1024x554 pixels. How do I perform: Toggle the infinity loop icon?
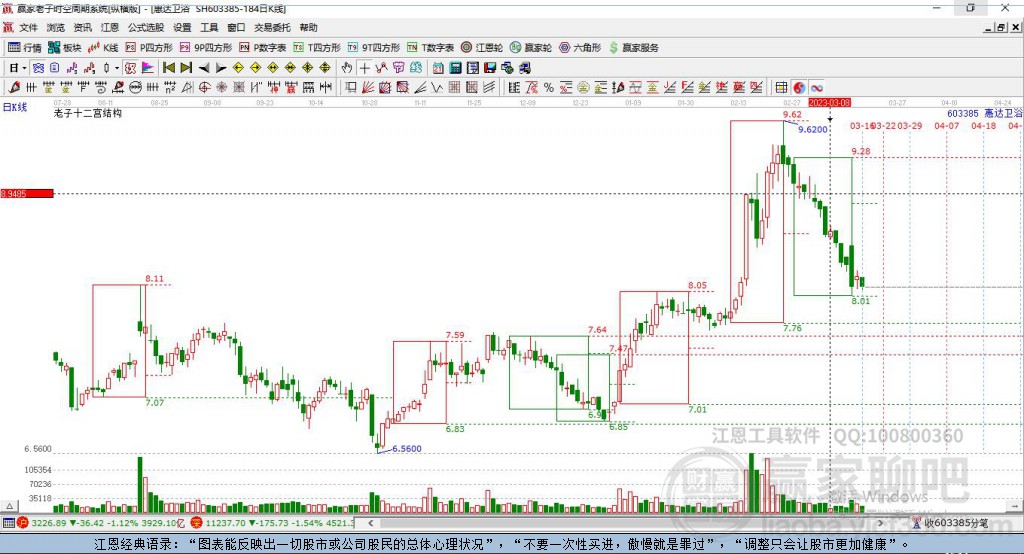[816, 87]
